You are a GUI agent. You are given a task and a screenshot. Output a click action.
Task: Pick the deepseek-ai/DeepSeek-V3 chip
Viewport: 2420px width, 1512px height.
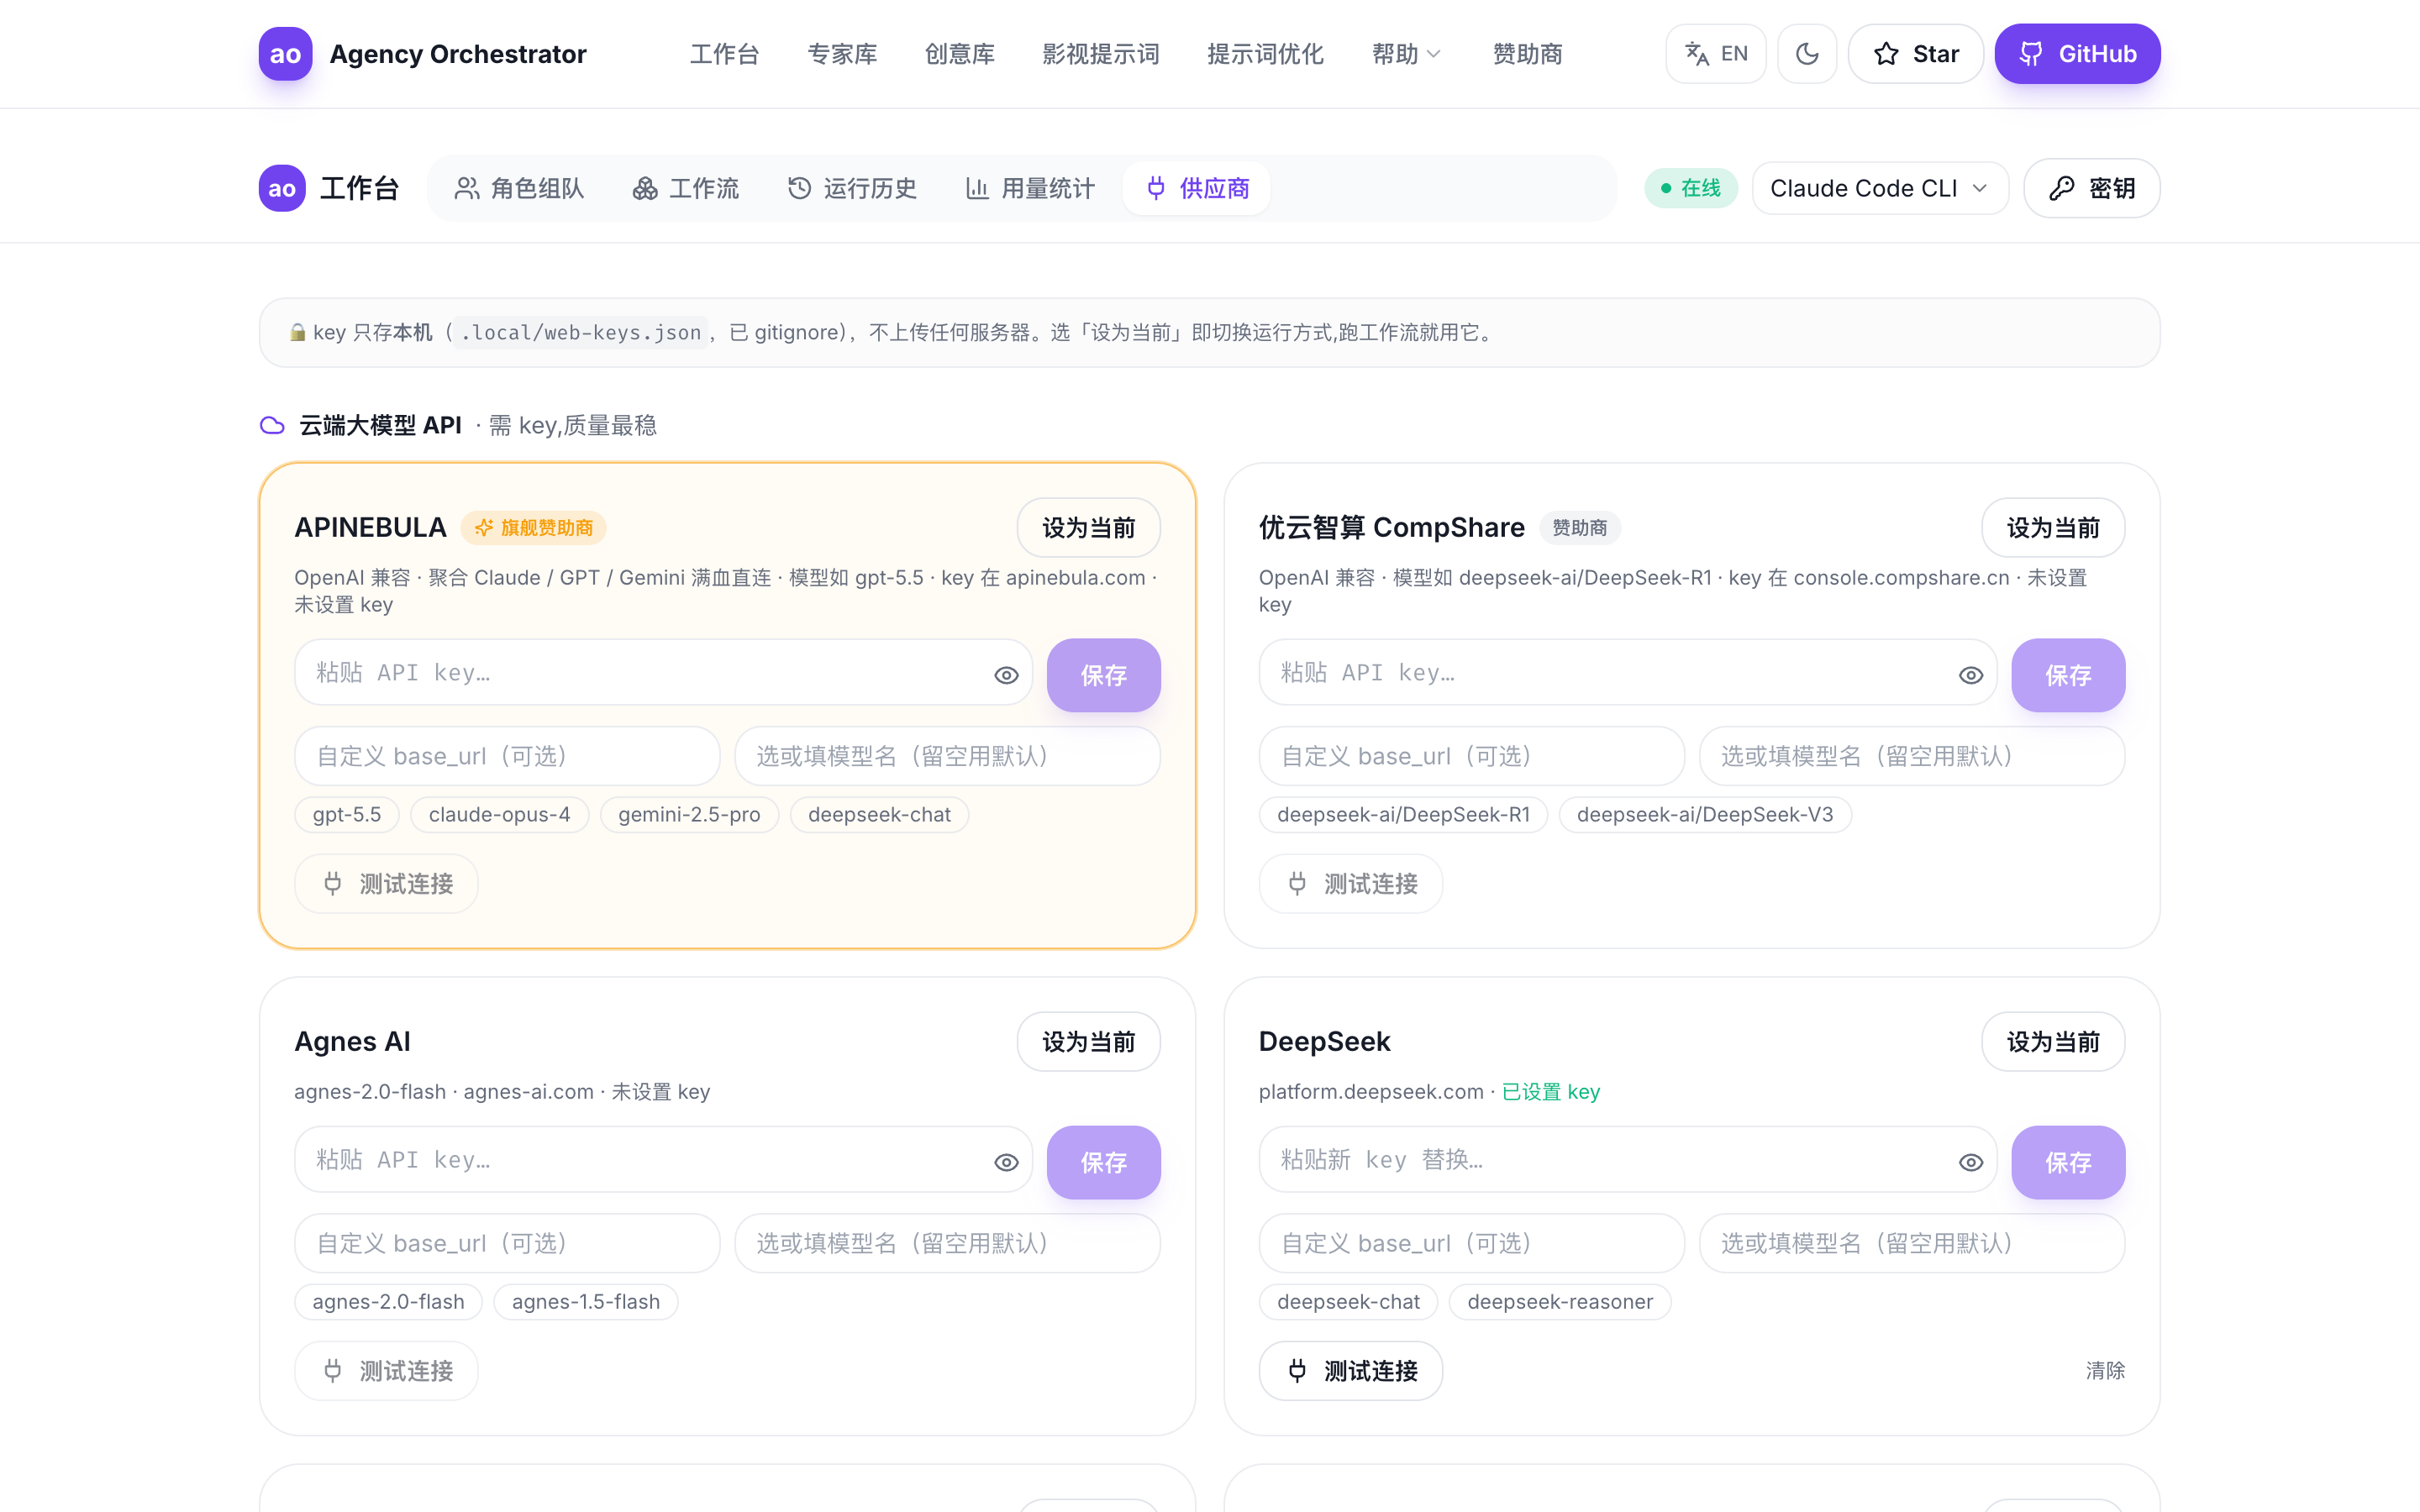1705,814
